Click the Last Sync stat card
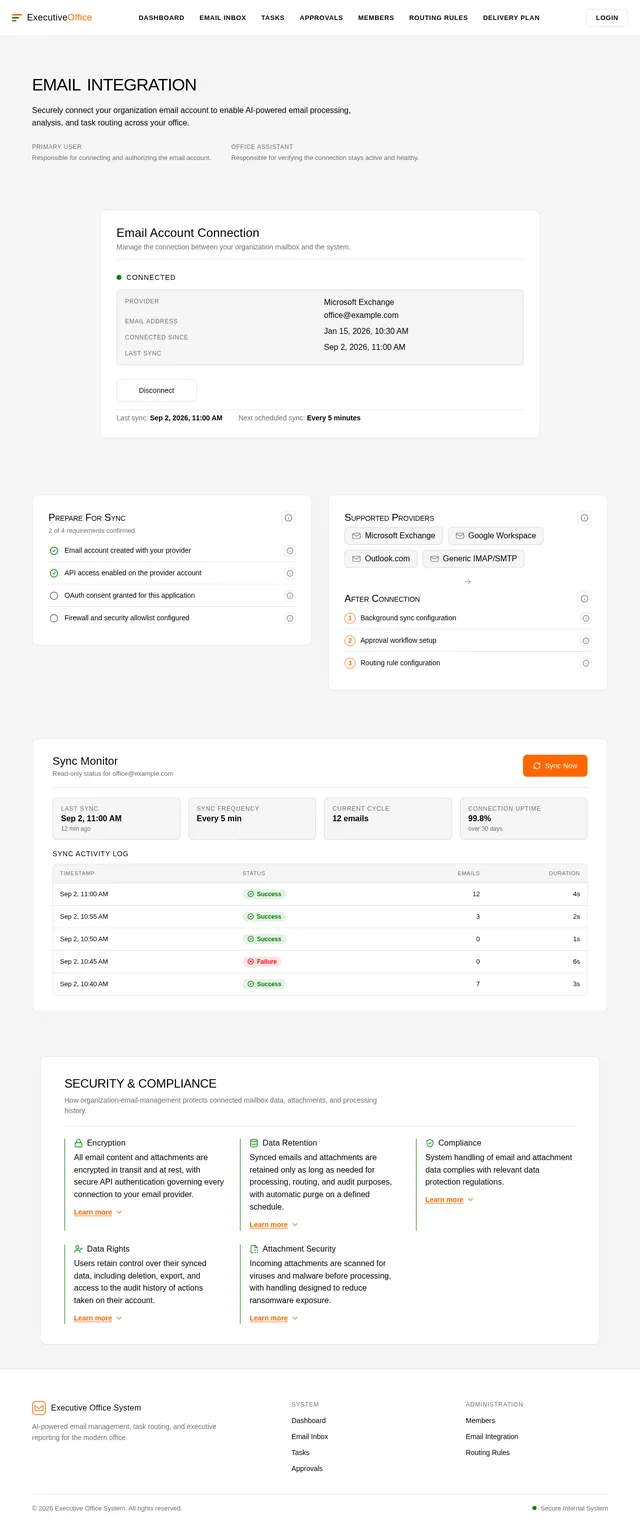 117,818
